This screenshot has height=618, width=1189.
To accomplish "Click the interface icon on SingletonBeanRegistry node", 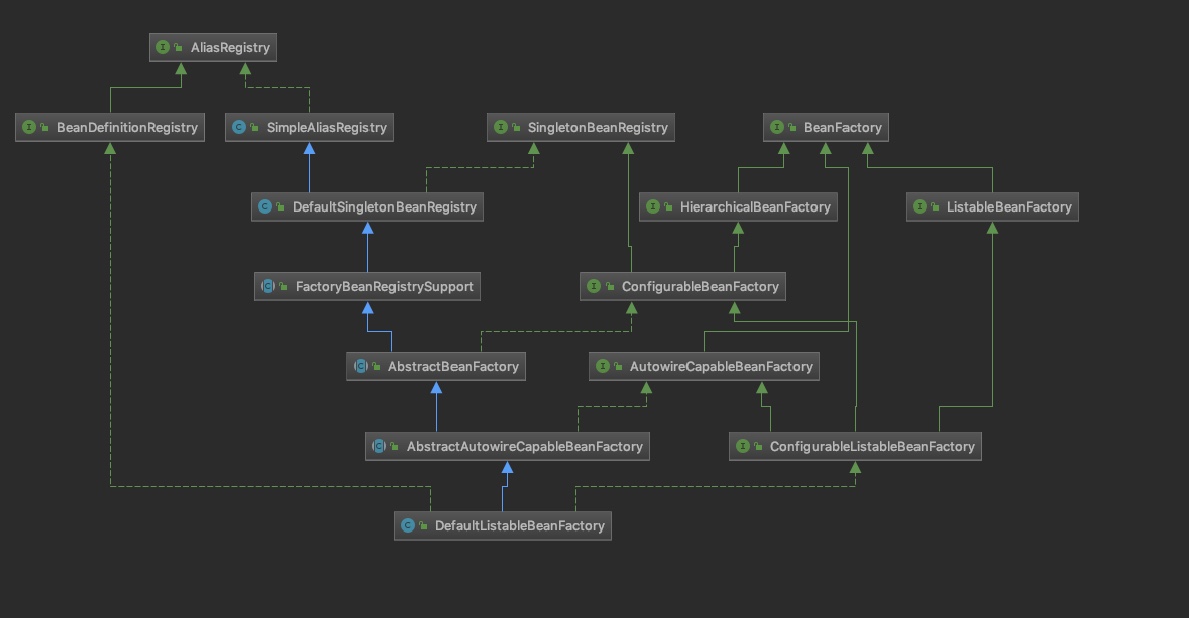I will [500, 127].
